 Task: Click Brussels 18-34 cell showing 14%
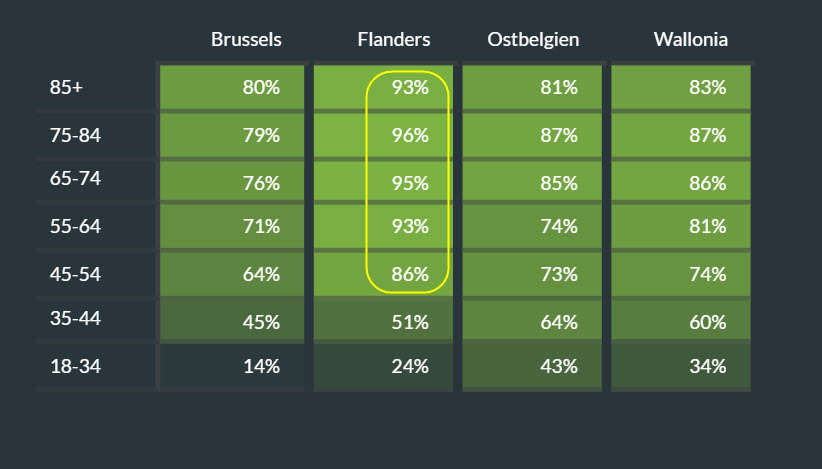(x=232, y=366)
